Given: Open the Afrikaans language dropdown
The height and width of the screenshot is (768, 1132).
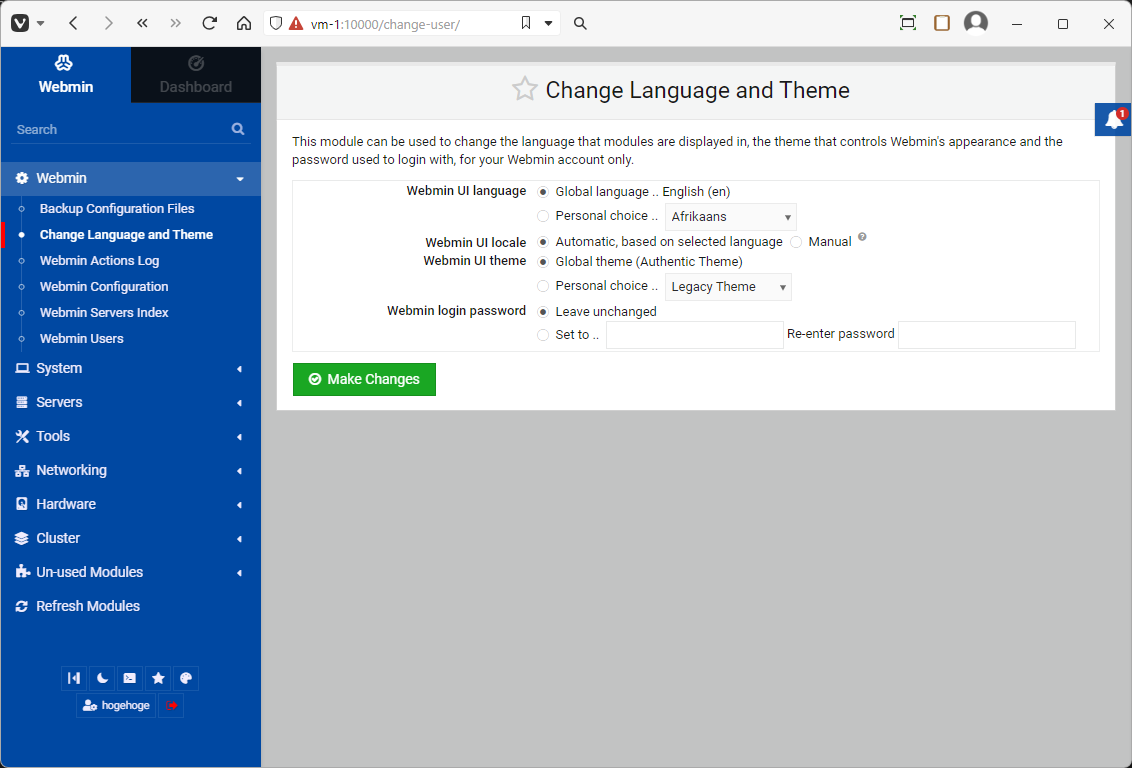Looking at the screenshot, I should [731, 217].
